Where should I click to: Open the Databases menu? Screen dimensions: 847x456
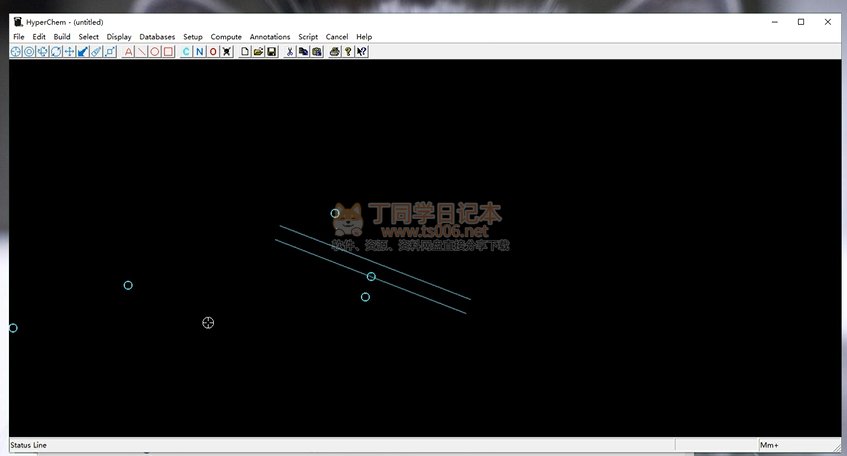coord(157,37)
